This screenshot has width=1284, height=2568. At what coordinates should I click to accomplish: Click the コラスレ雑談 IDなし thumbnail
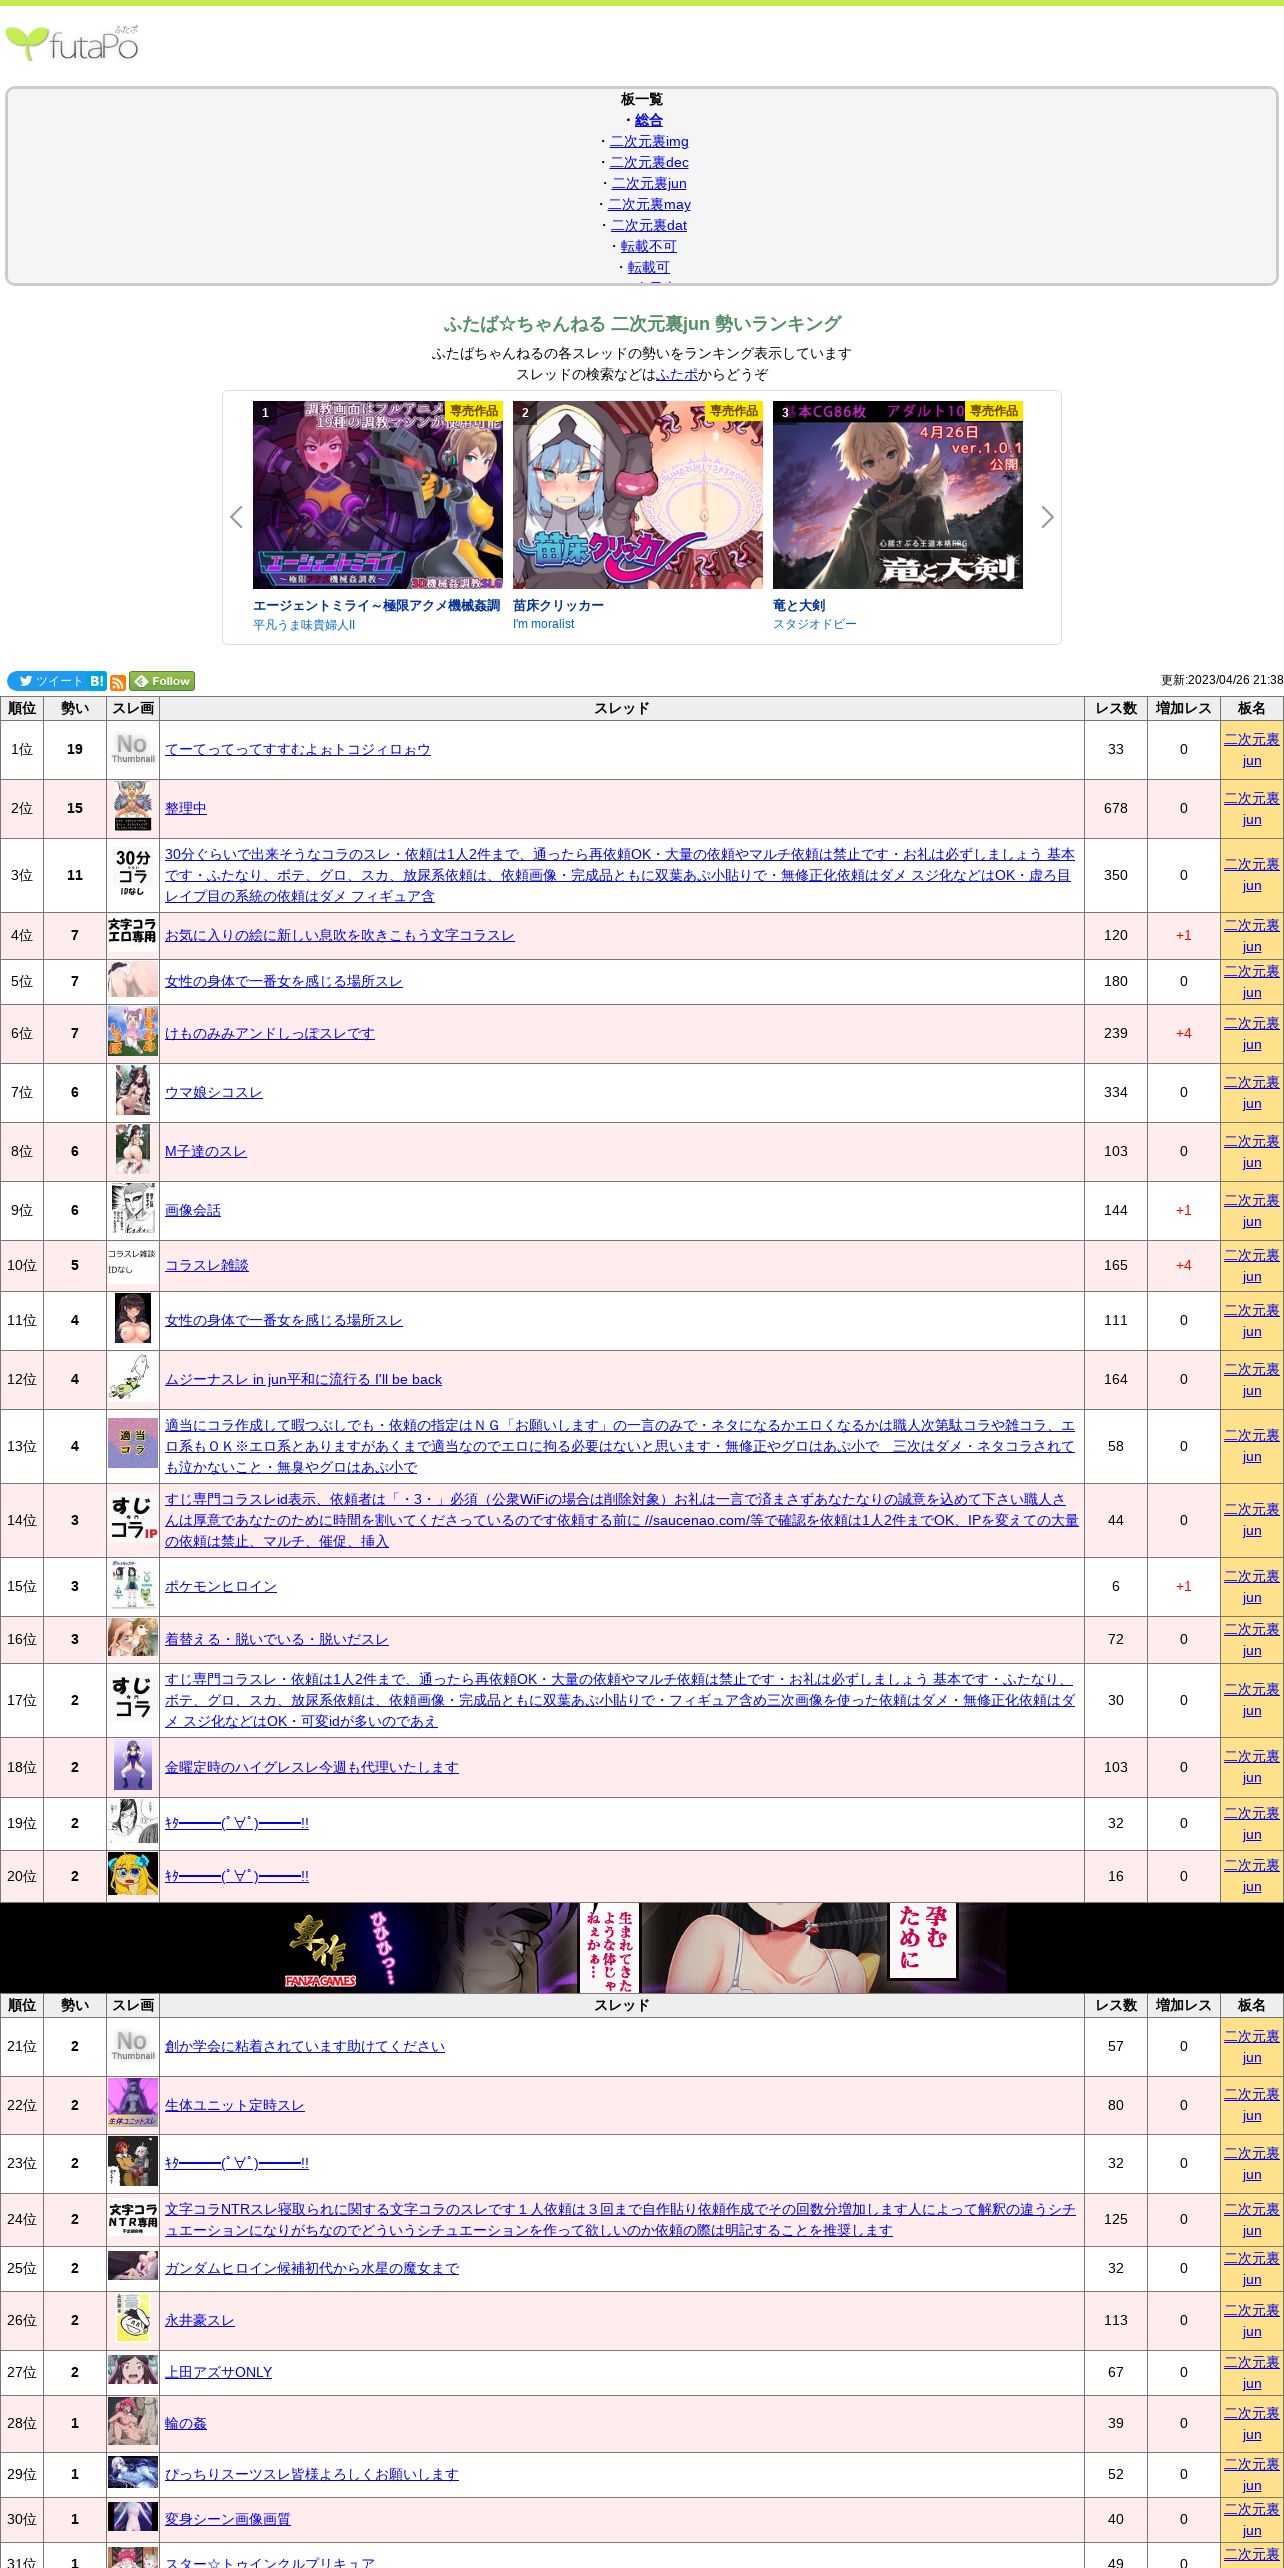point(133,1262)
